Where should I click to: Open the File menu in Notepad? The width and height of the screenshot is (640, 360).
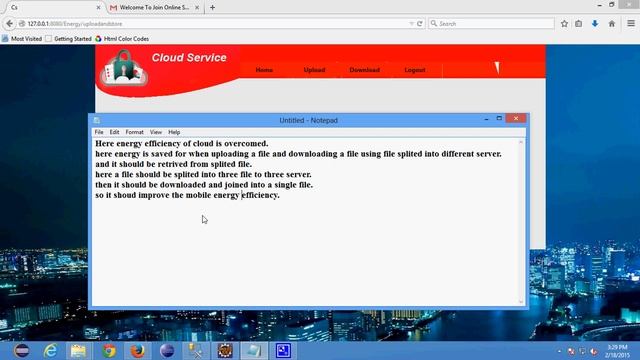(x=99, y=132)
